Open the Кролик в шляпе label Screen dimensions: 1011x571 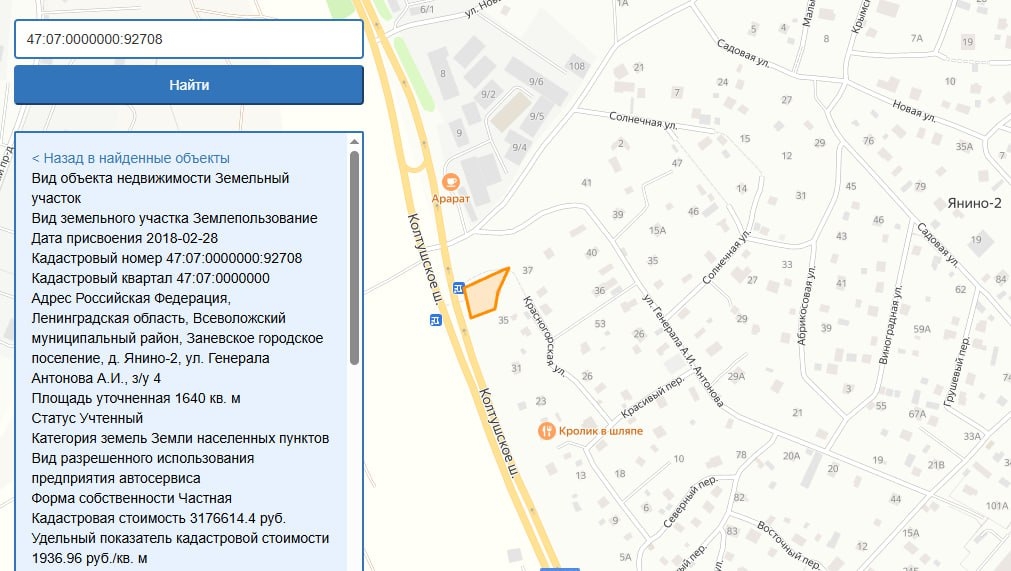(x=601, y=431)
